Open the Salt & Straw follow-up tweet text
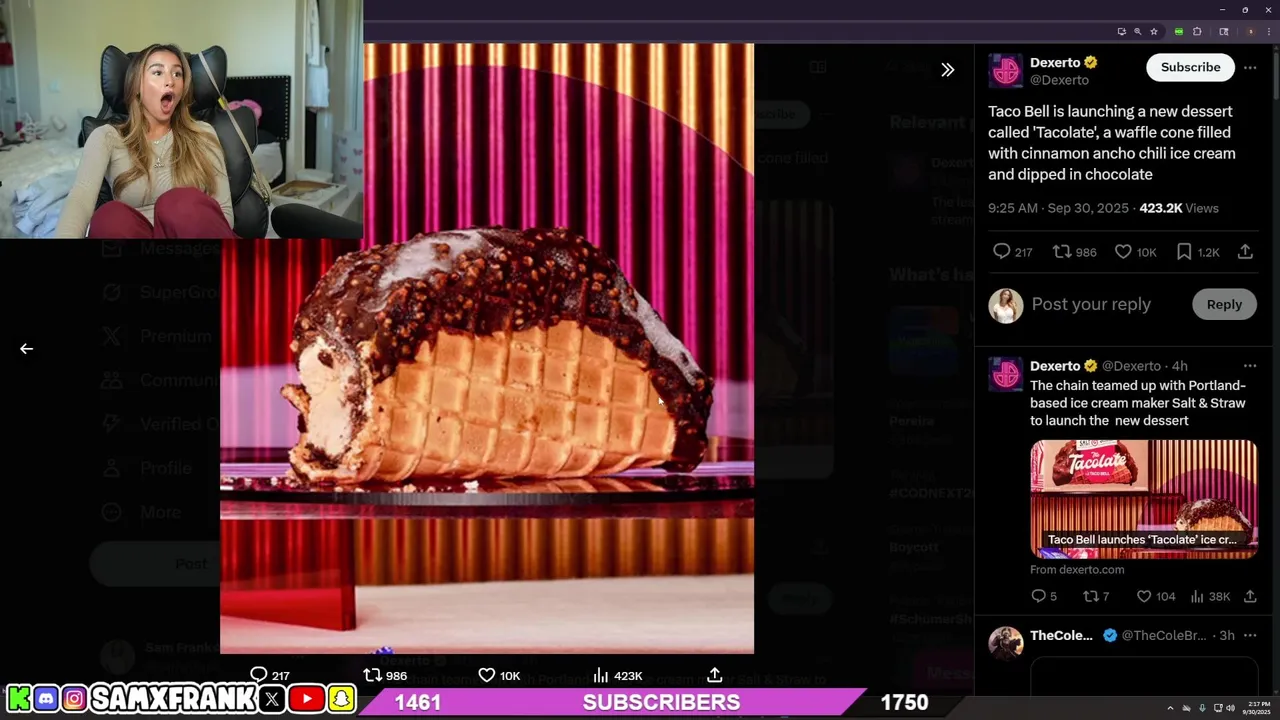This screenshot has width=1280, height=720. coord(1138,403)
